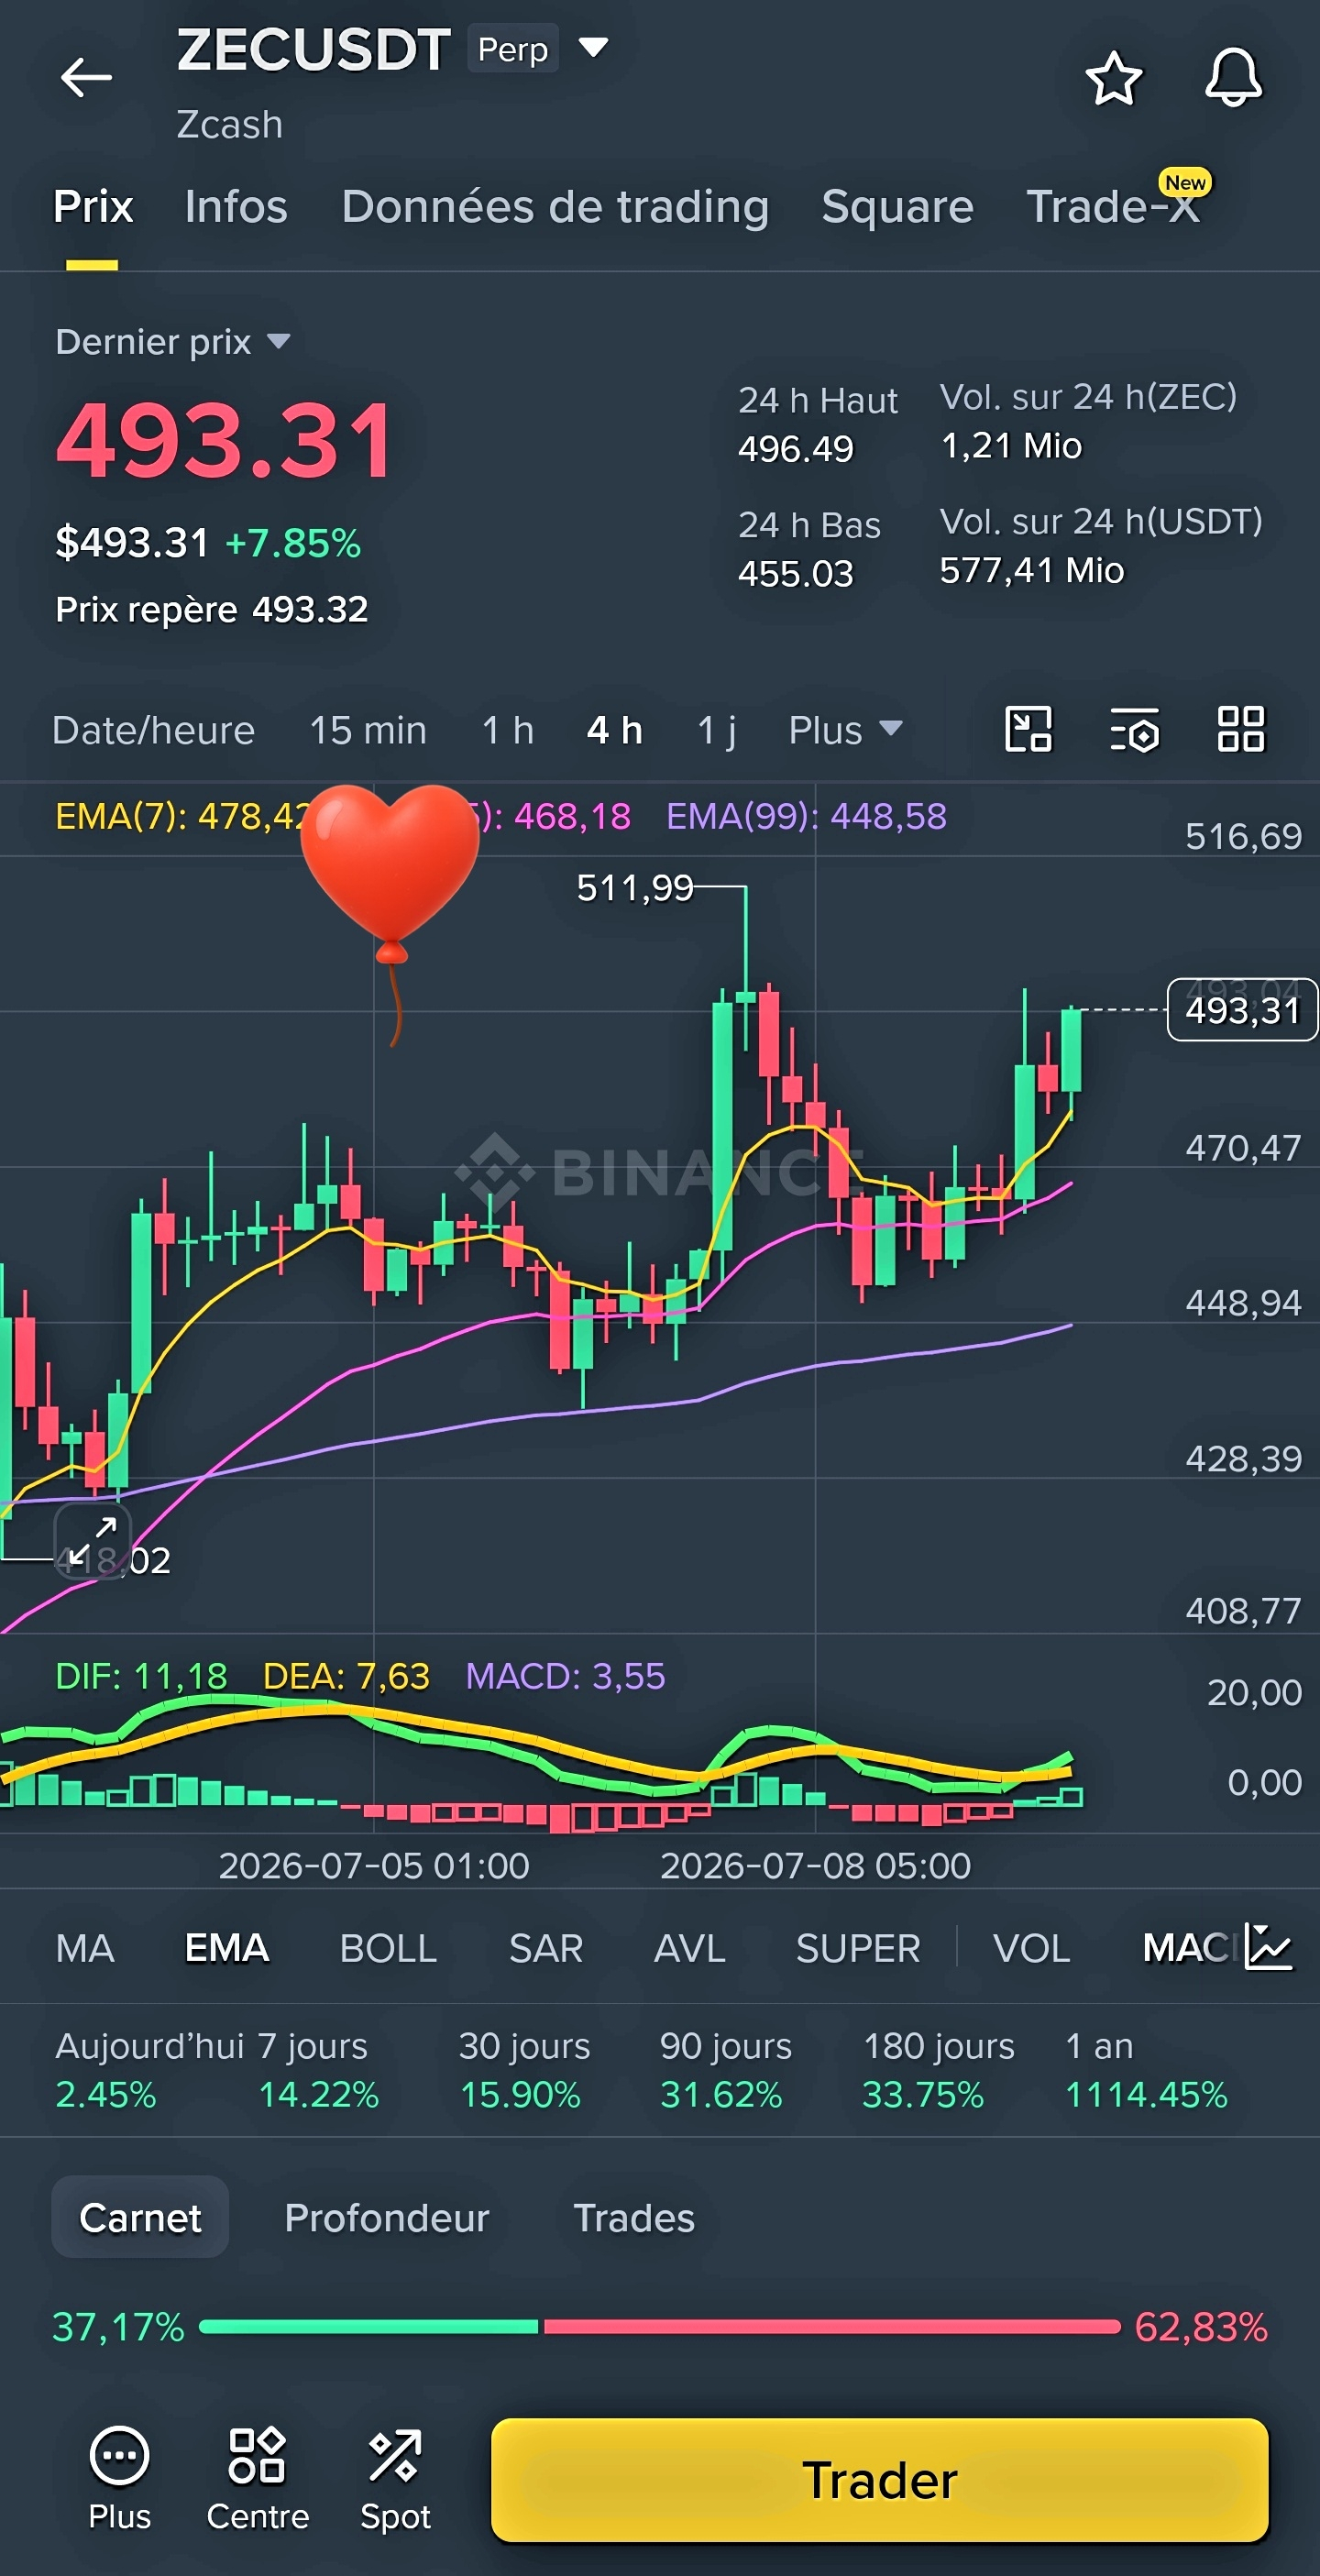Viewport: 1320px width, 2576px height.
Task: Expand the Plus timeframe dropdown
Action: point(845,730)
